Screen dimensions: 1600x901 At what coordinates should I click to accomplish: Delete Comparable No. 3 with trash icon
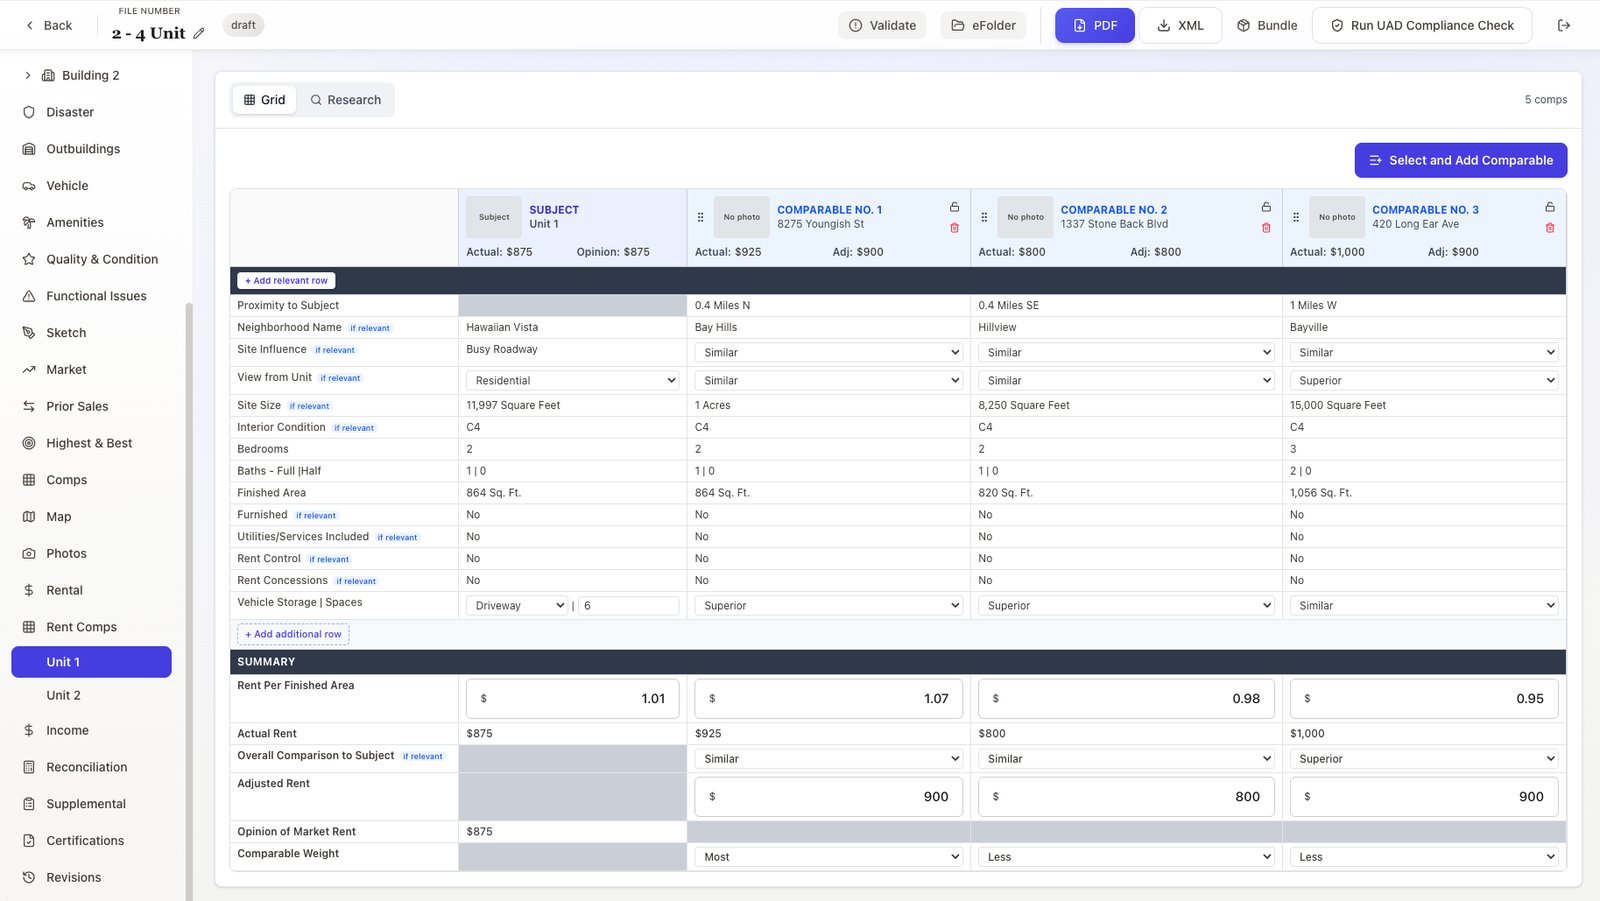(1550, 228)
